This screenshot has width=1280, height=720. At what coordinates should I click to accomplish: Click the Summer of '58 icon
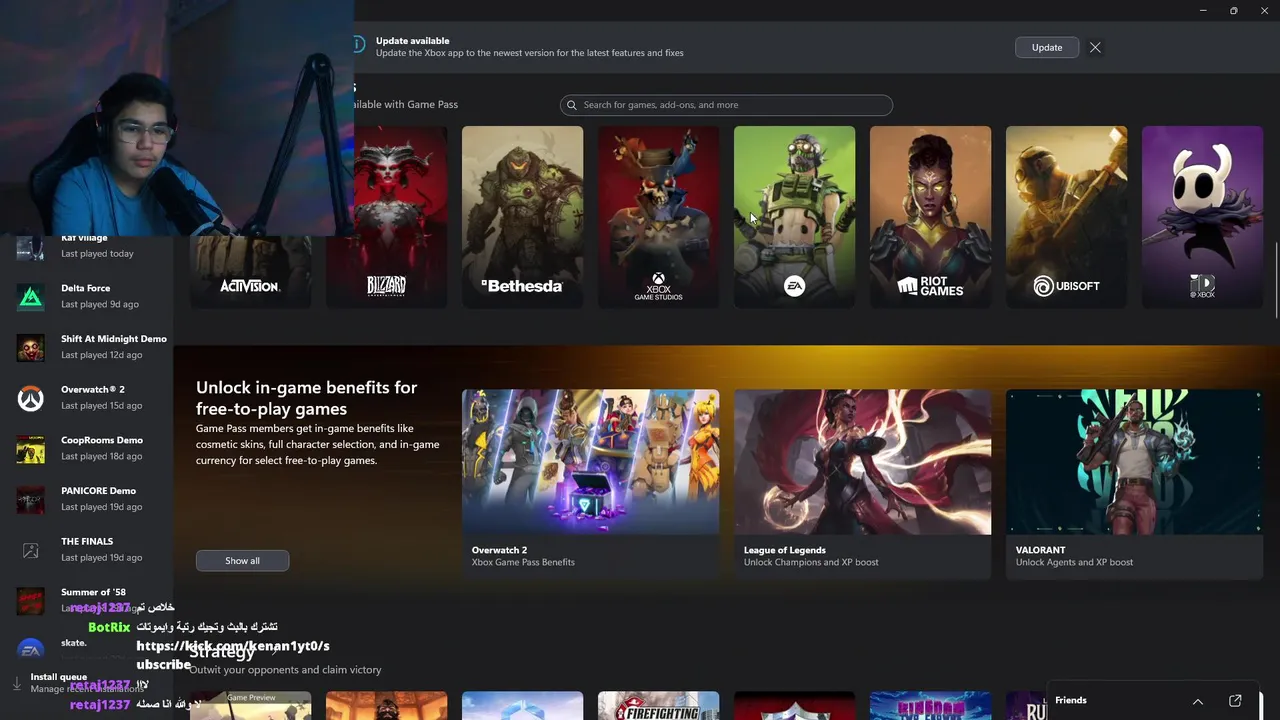click(x=30, y=600)
